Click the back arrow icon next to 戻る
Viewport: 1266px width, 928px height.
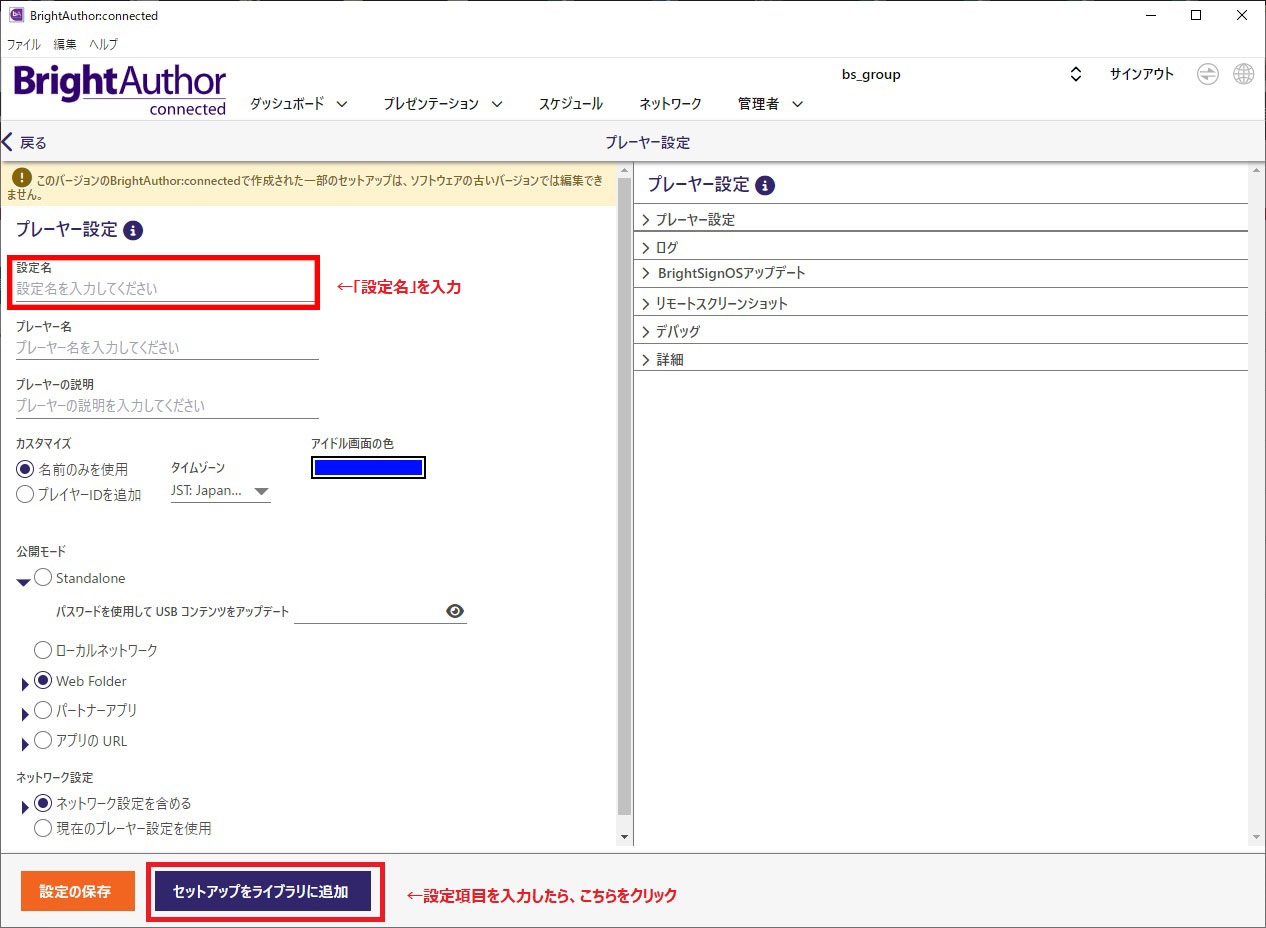tap(8, 142)
